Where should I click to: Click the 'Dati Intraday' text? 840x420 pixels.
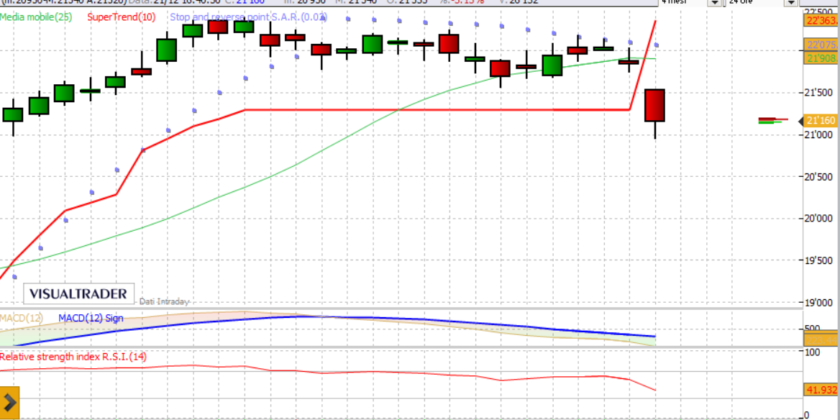point(164,302)
